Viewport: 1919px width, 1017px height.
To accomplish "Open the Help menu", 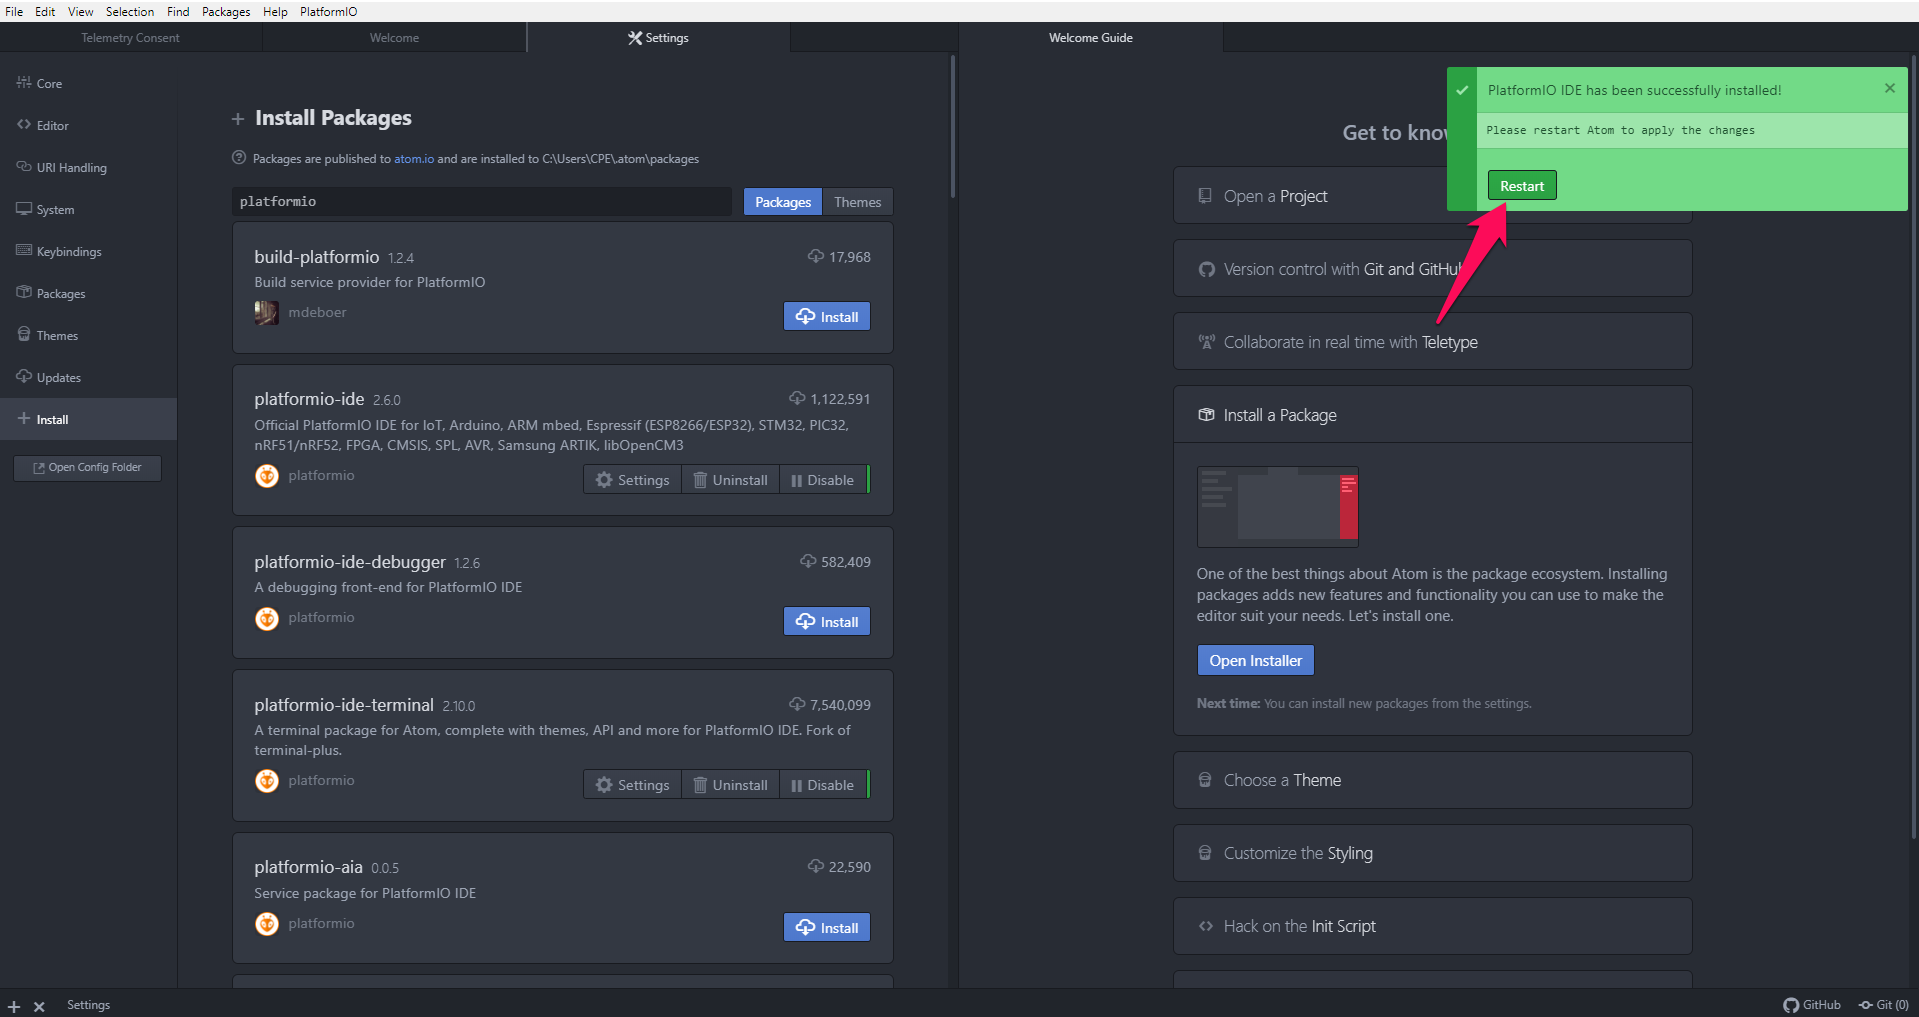I will click(x=275, y=11).
